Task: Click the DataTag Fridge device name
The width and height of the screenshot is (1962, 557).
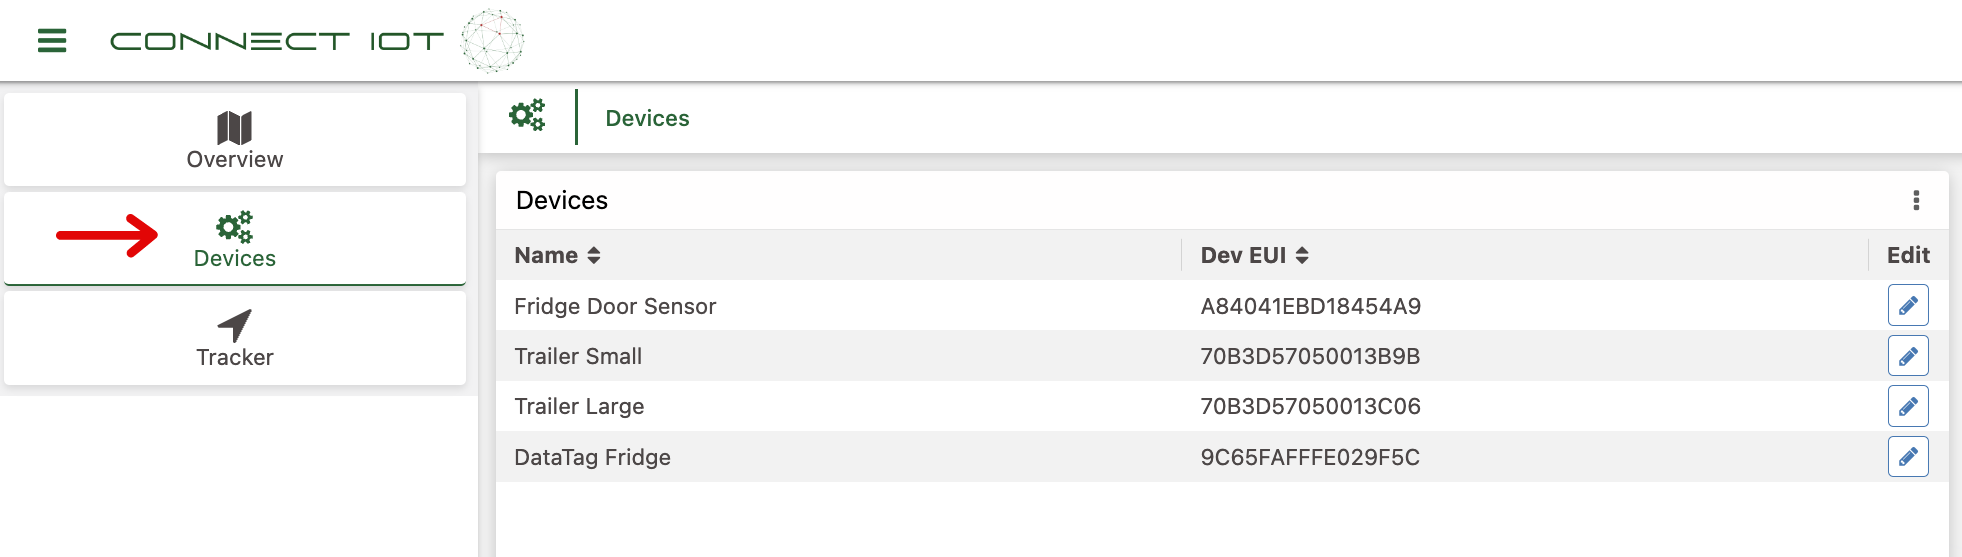Action: tap(592, 457)
